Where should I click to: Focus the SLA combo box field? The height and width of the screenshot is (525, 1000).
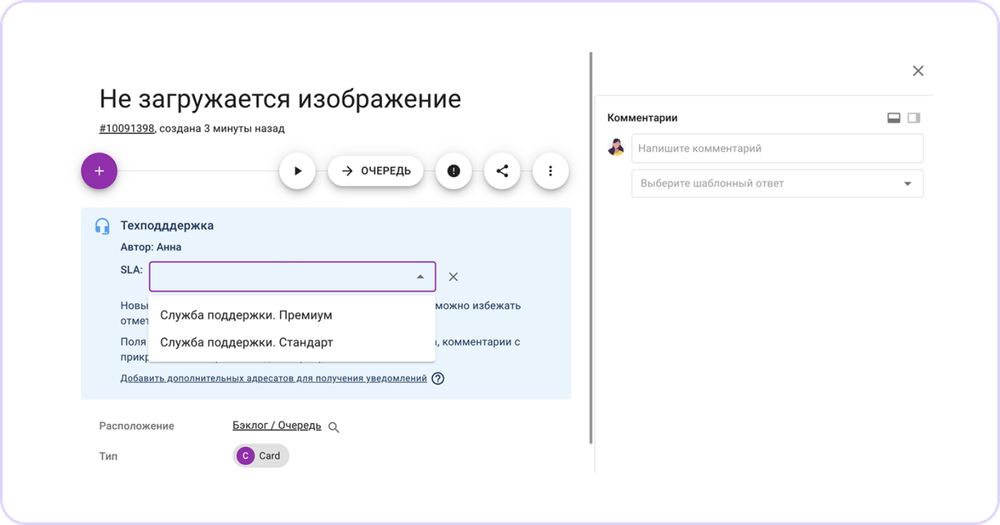pos(292,277)
